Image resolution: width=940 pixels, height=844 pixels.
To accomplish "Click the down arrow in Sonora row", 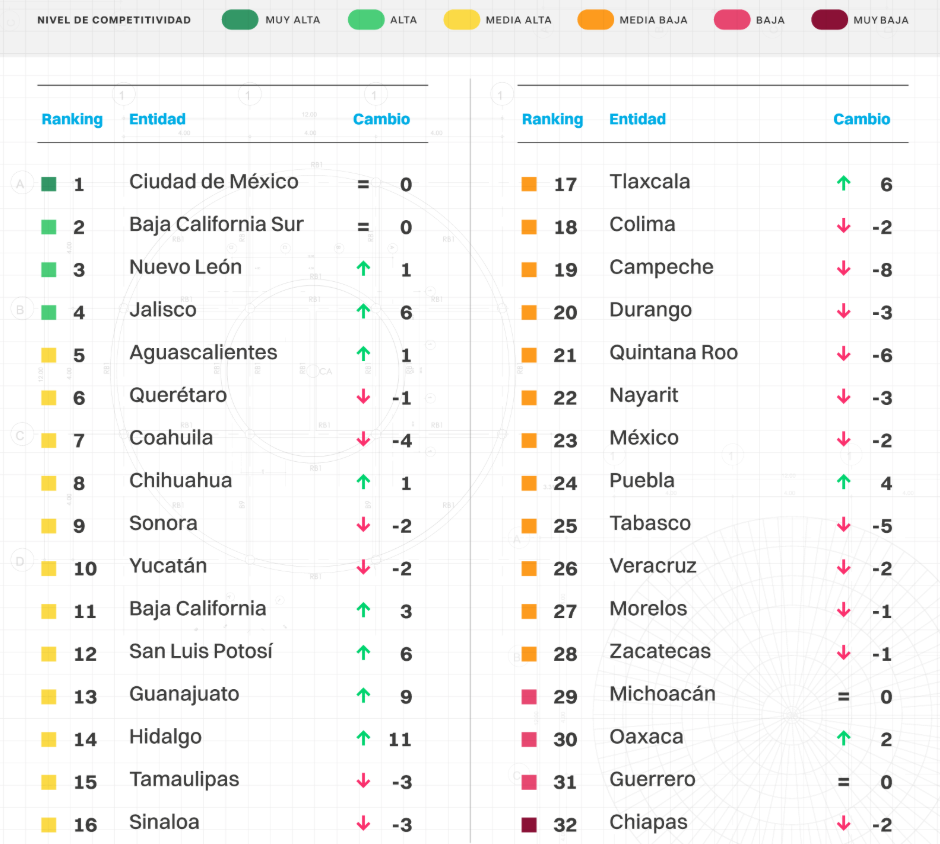I will (363, 525).
